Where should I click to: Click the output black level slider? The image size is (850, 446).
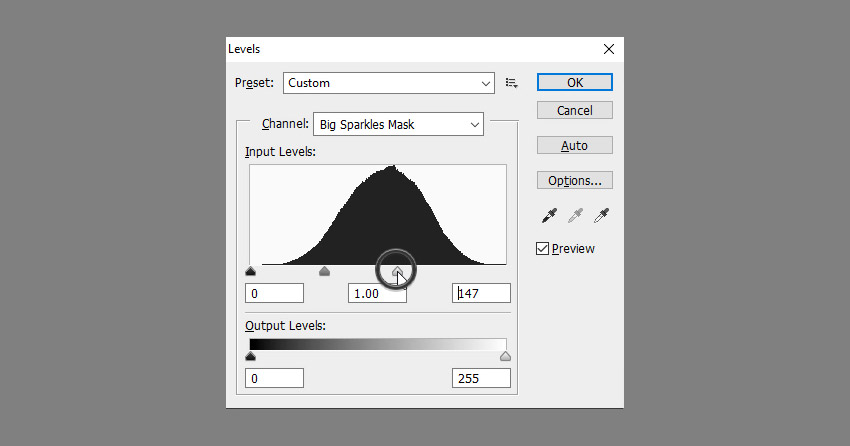click(250, 356)
